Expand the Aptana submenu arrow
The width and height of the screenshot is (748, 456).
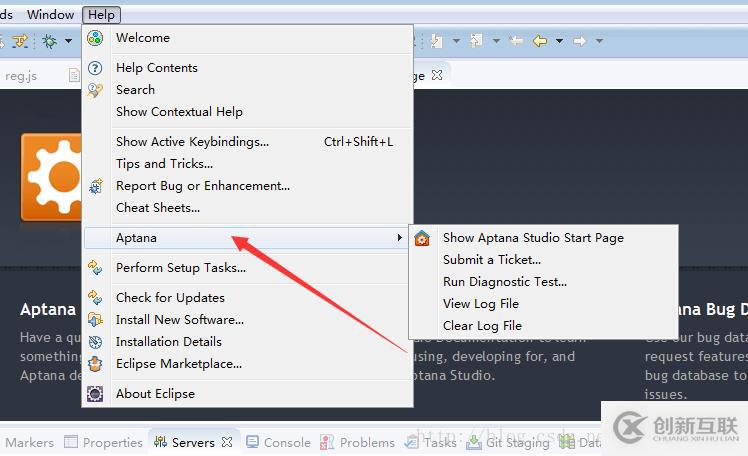[x=400, y=238]
